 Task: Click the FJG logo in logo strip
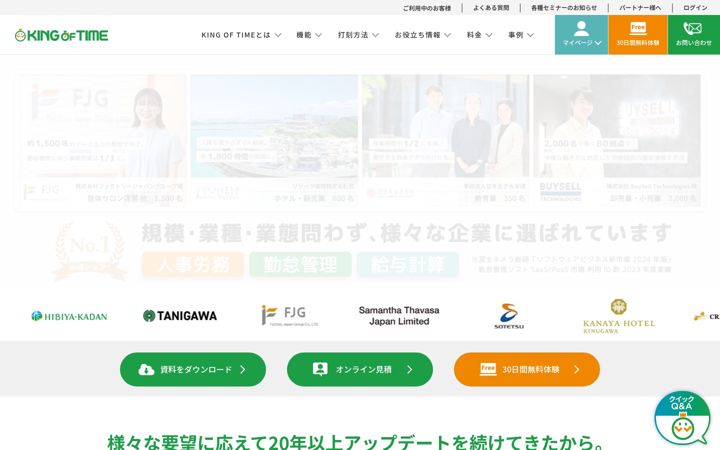(x=290, y=315)
